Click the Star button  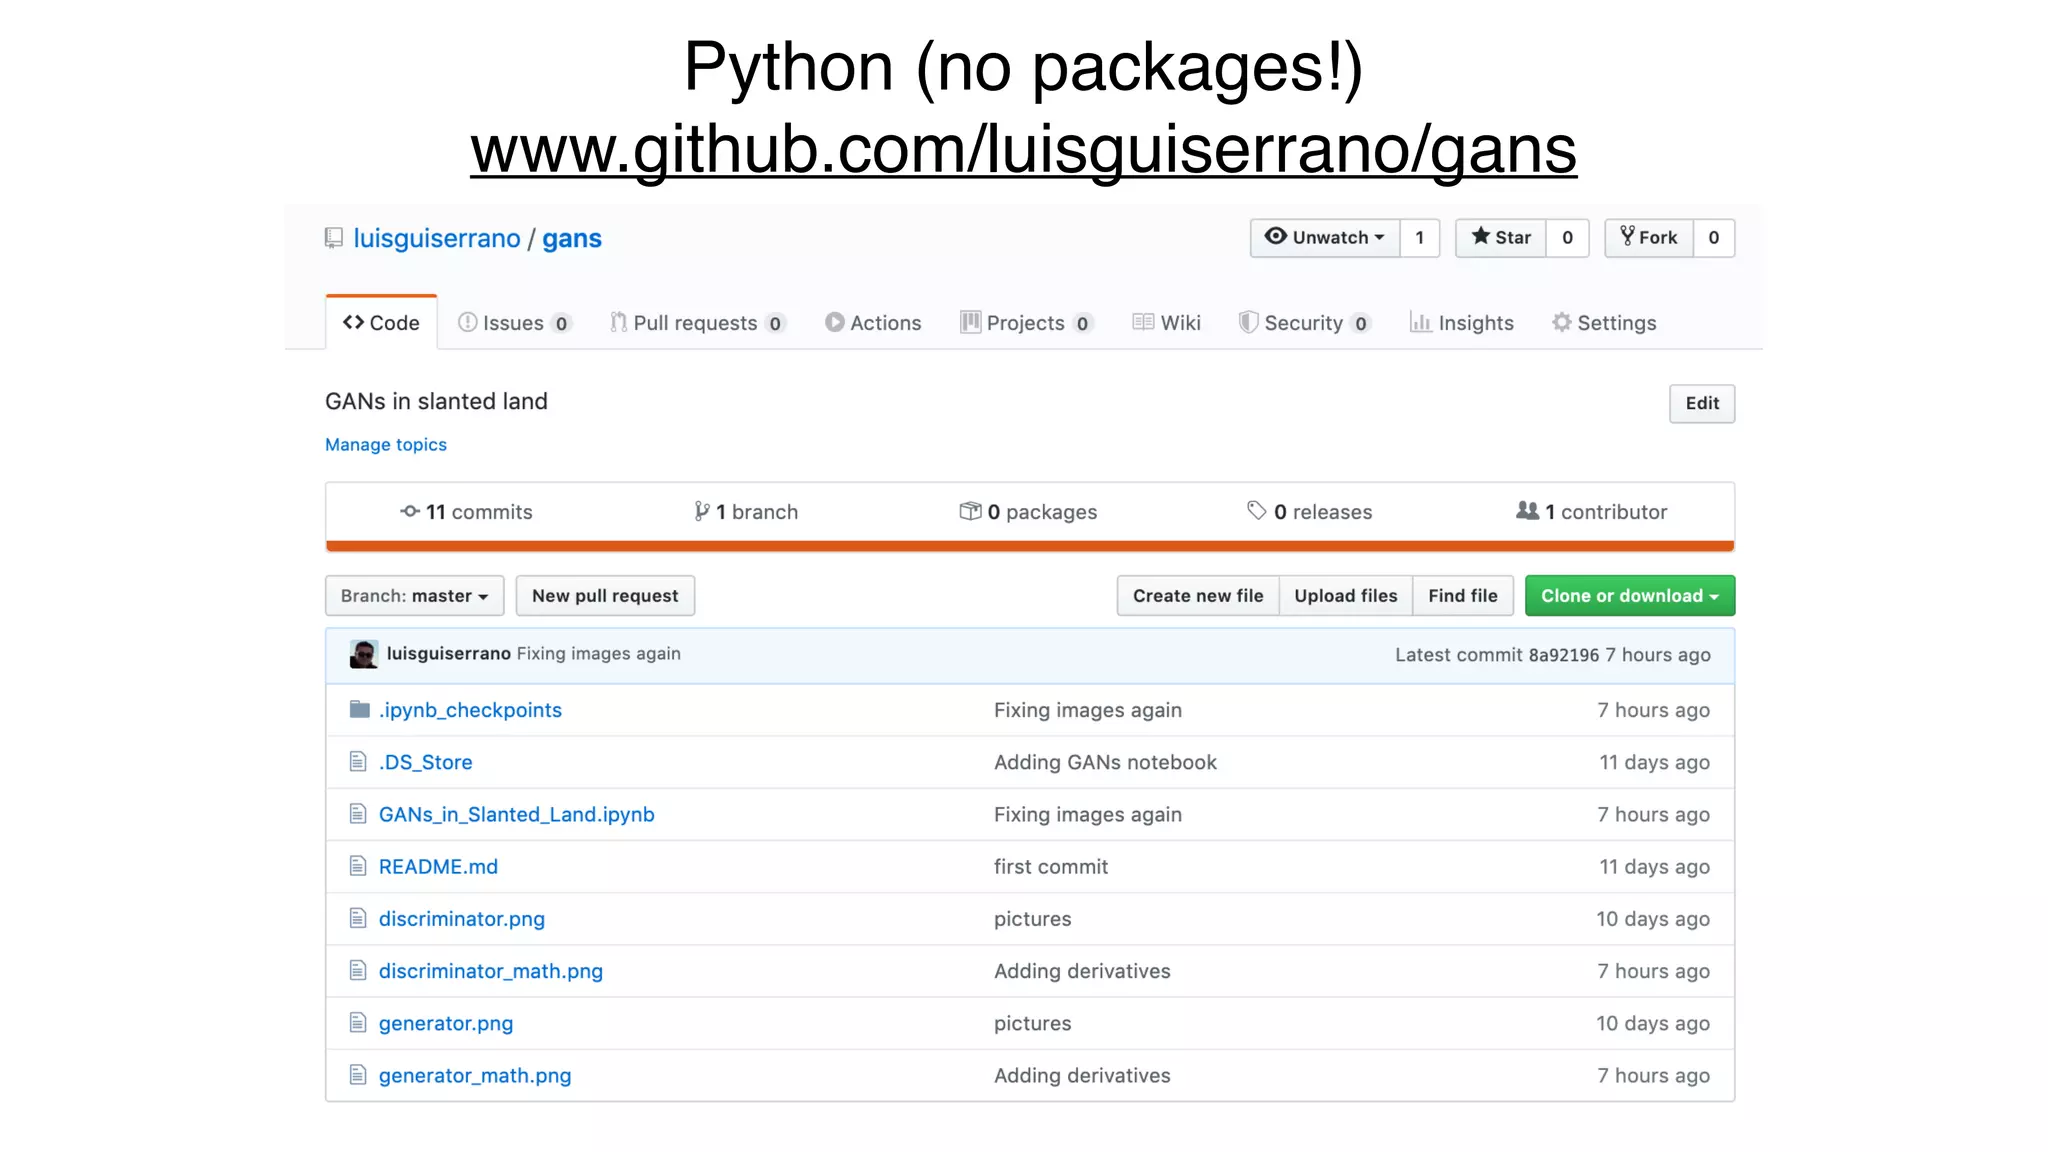tap(1501, 238)
